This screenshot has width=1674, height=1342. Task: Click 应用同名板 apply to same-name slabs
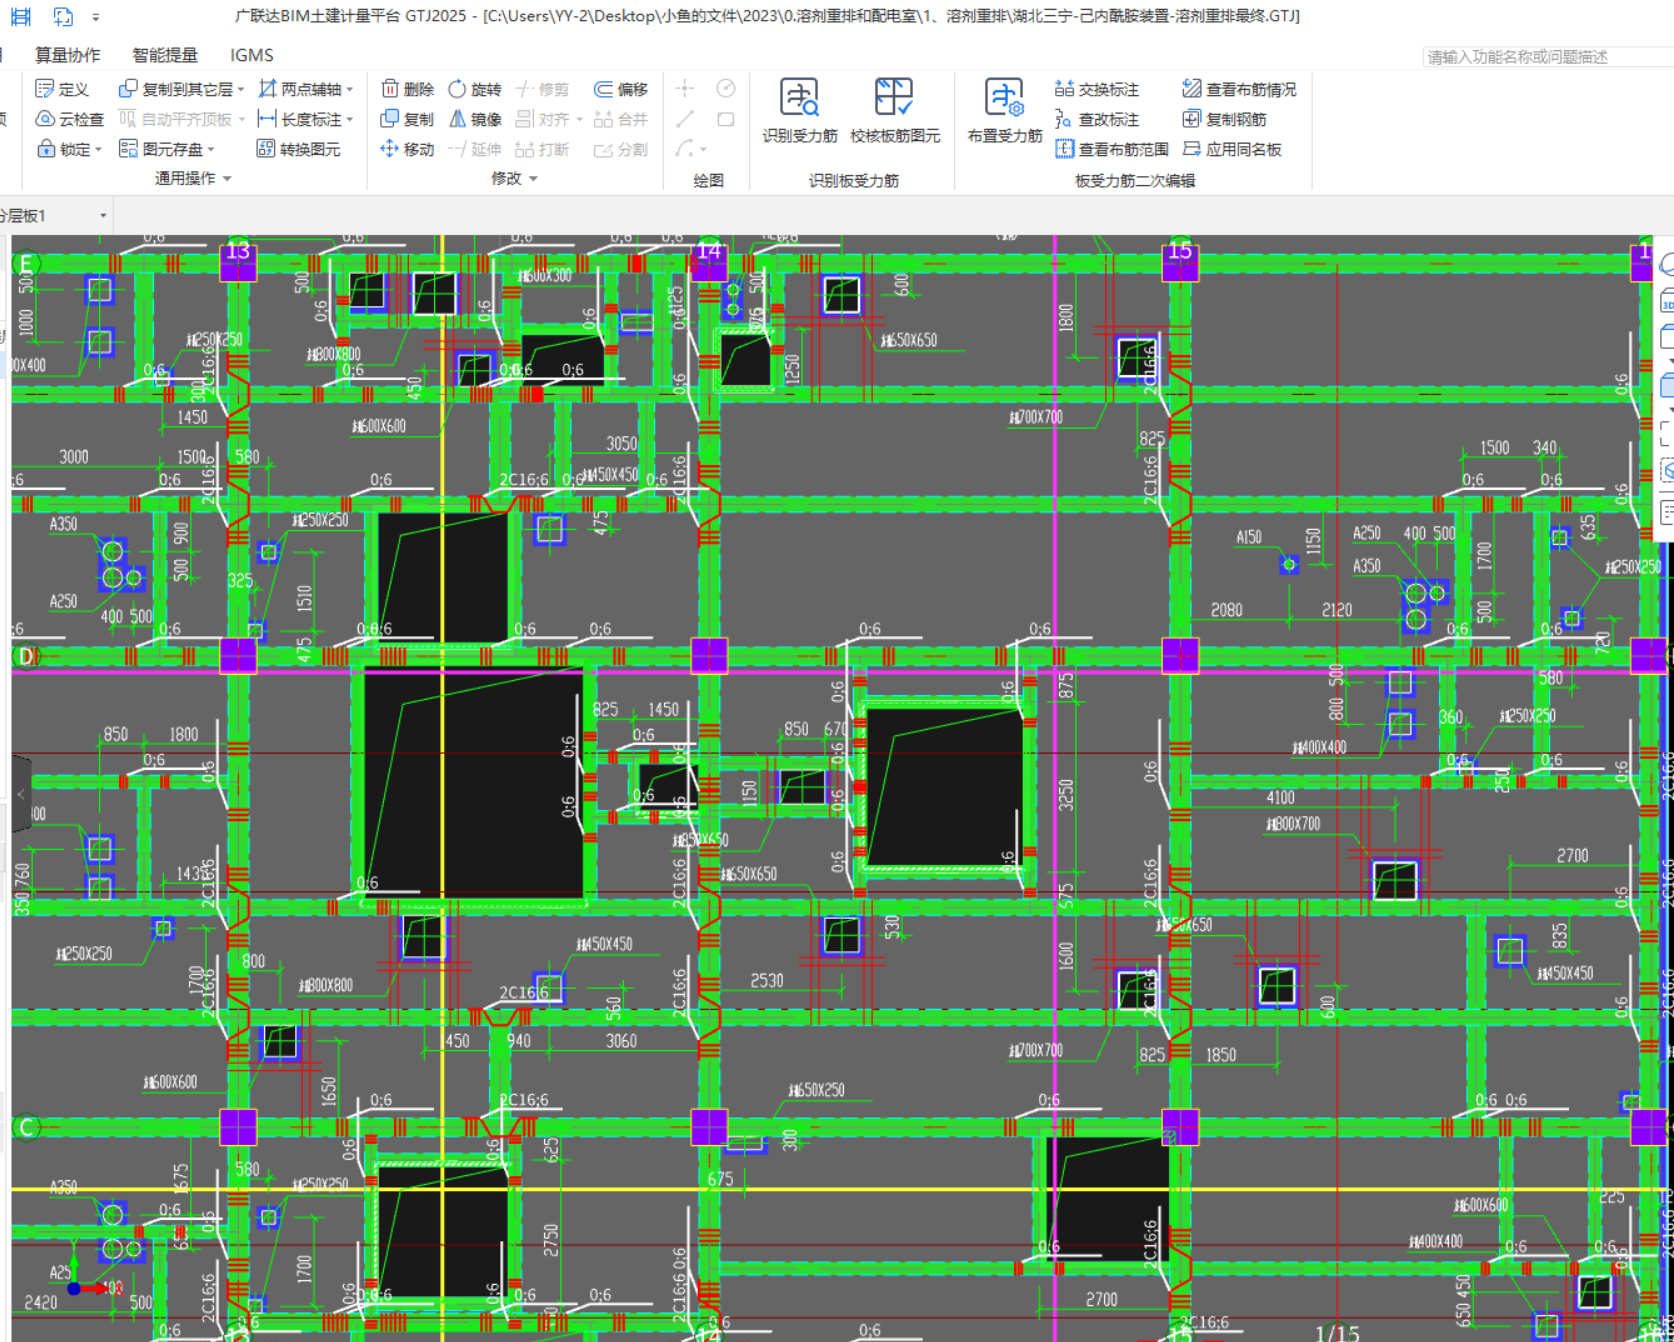(x=1232, y=149)
